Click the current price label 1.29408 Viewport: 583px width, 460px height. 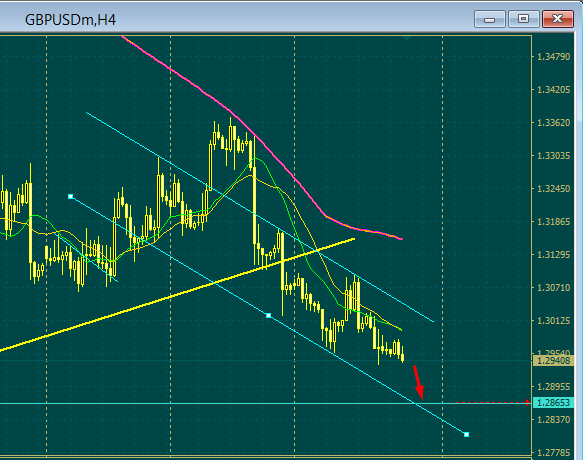(x=554, y=360)
